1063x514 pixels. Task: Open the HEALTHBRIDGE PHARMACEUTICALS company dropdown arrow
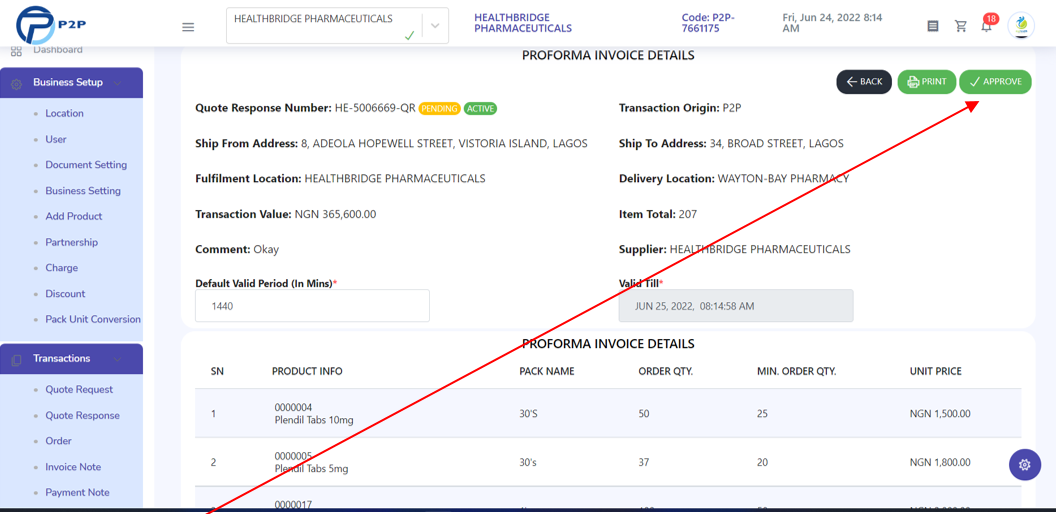(435, 26)
